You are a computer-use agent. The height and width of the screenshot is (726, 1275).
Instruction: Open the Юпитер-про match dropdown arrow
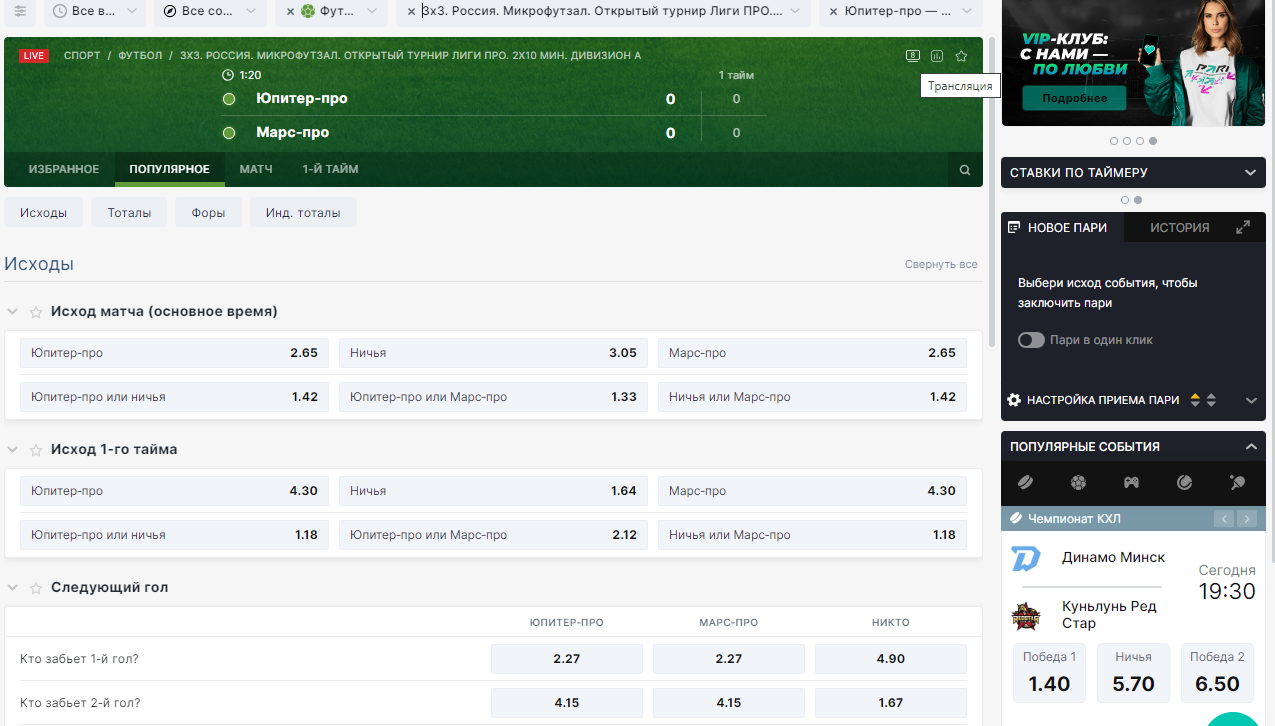tap(966, 11)
